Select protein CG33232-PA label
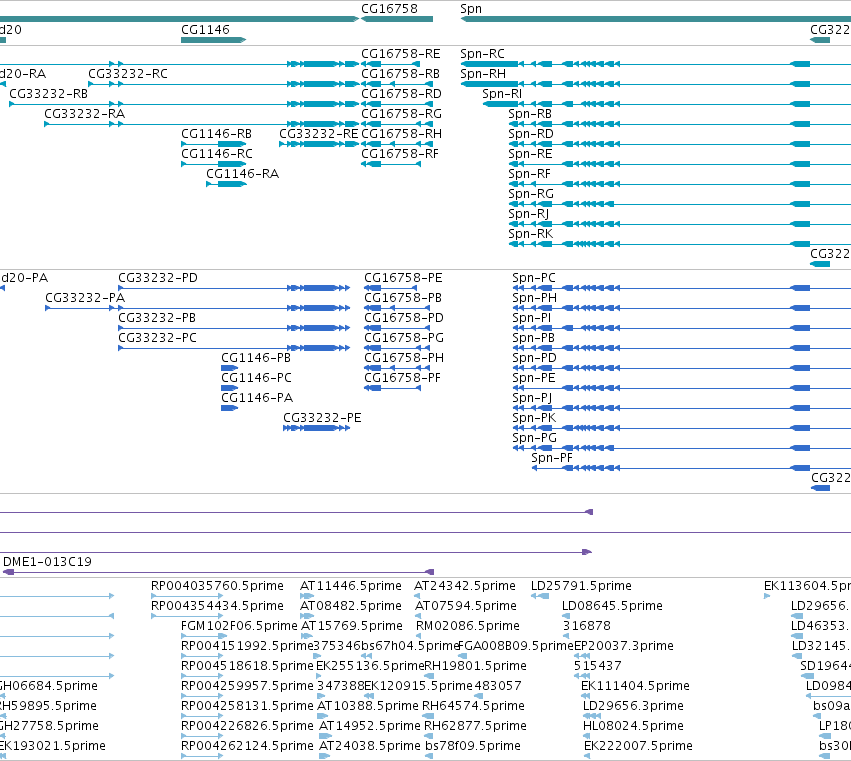851x761 pixels. [85, 298]
